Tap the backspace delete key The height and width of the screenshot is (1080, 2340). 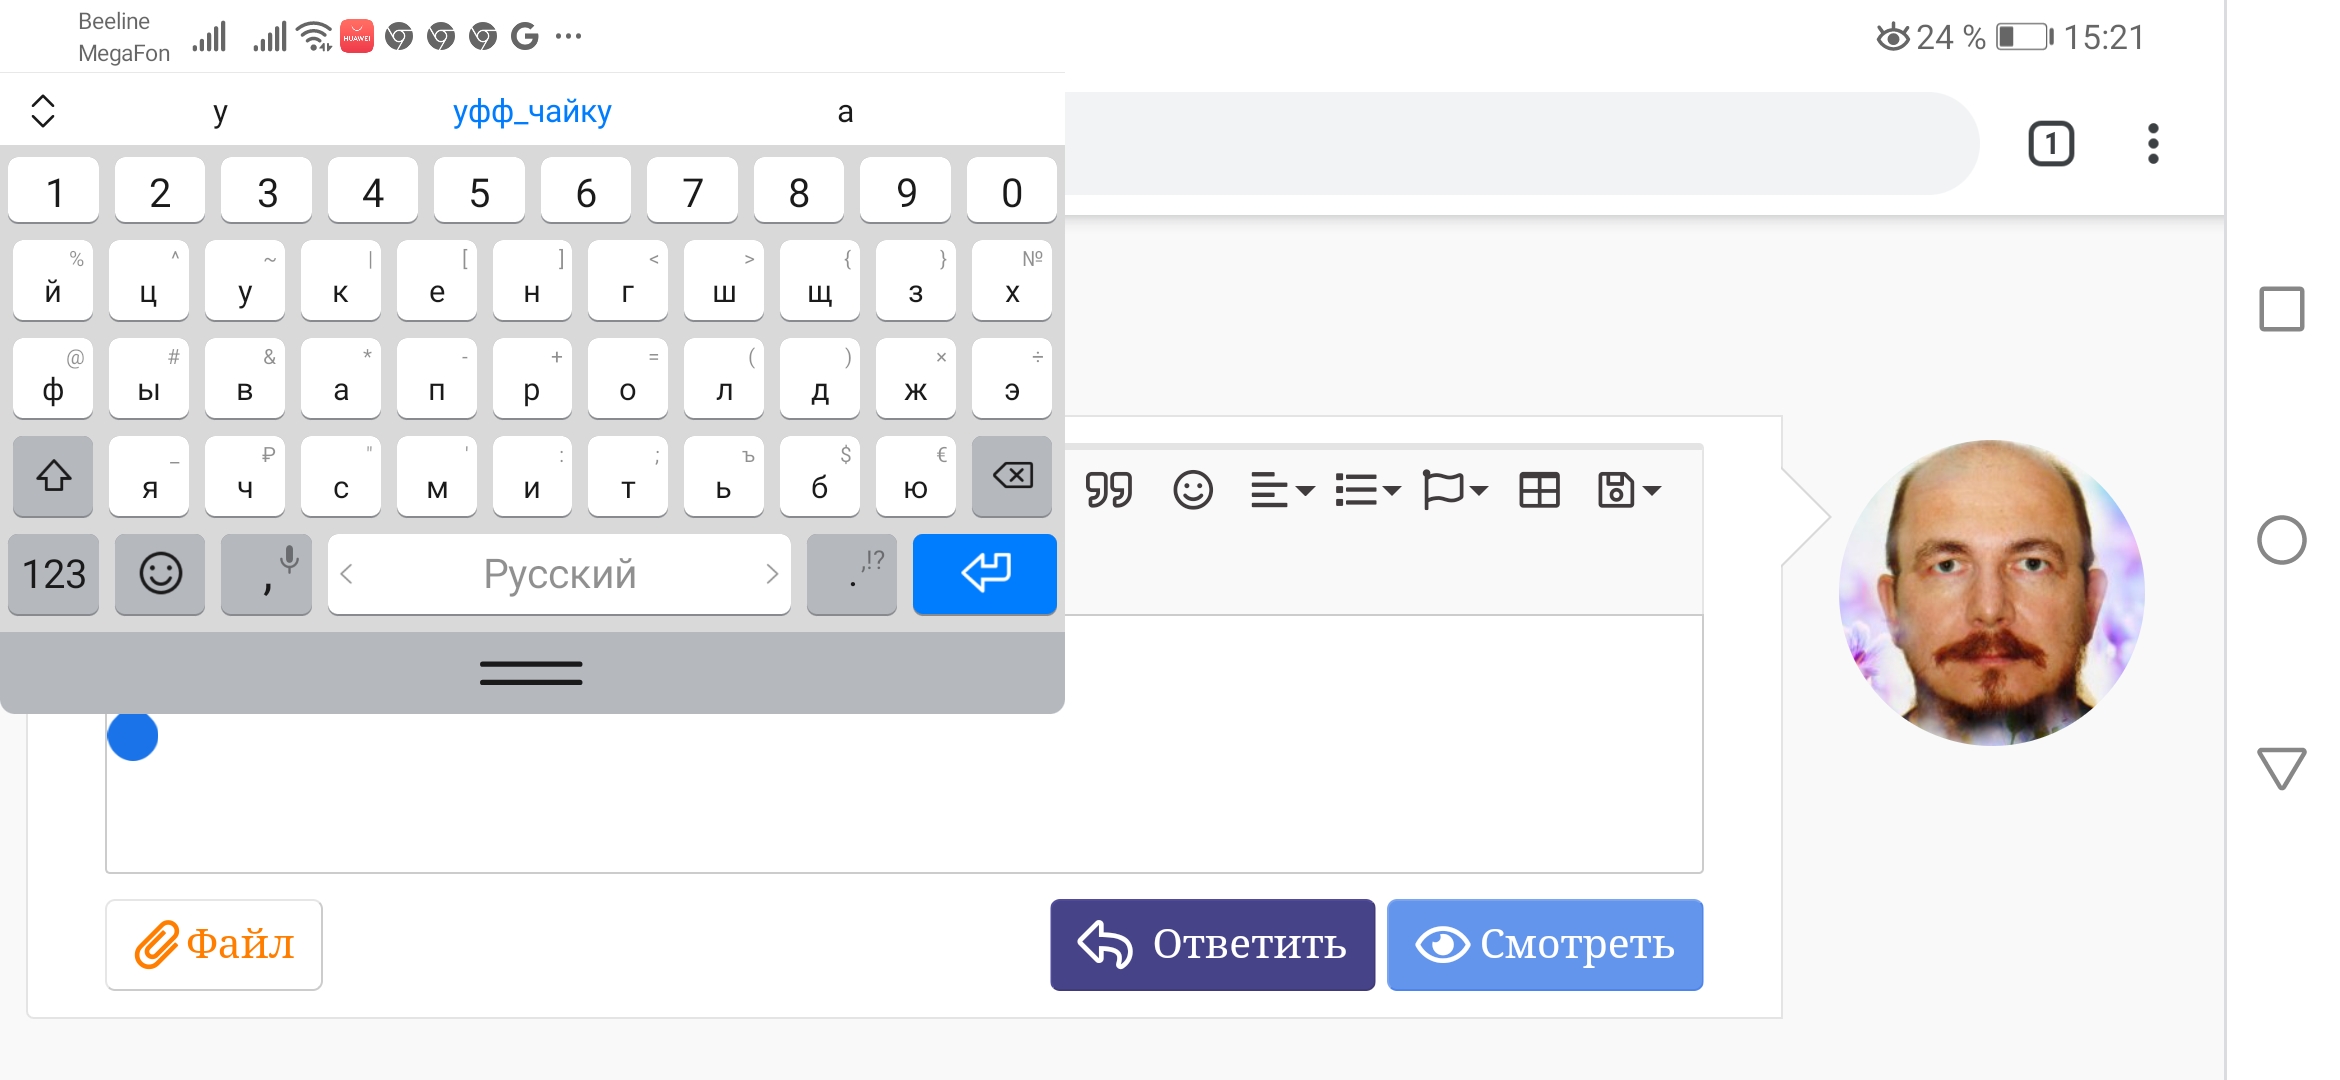coord(1012,476)
